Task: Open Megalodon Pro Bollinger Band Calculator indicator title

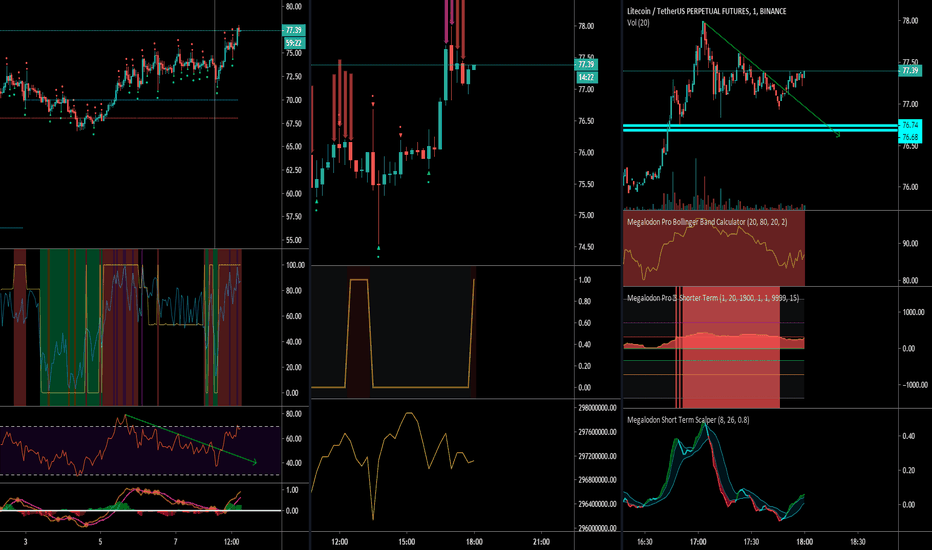Action: click(x=707, y=222)
